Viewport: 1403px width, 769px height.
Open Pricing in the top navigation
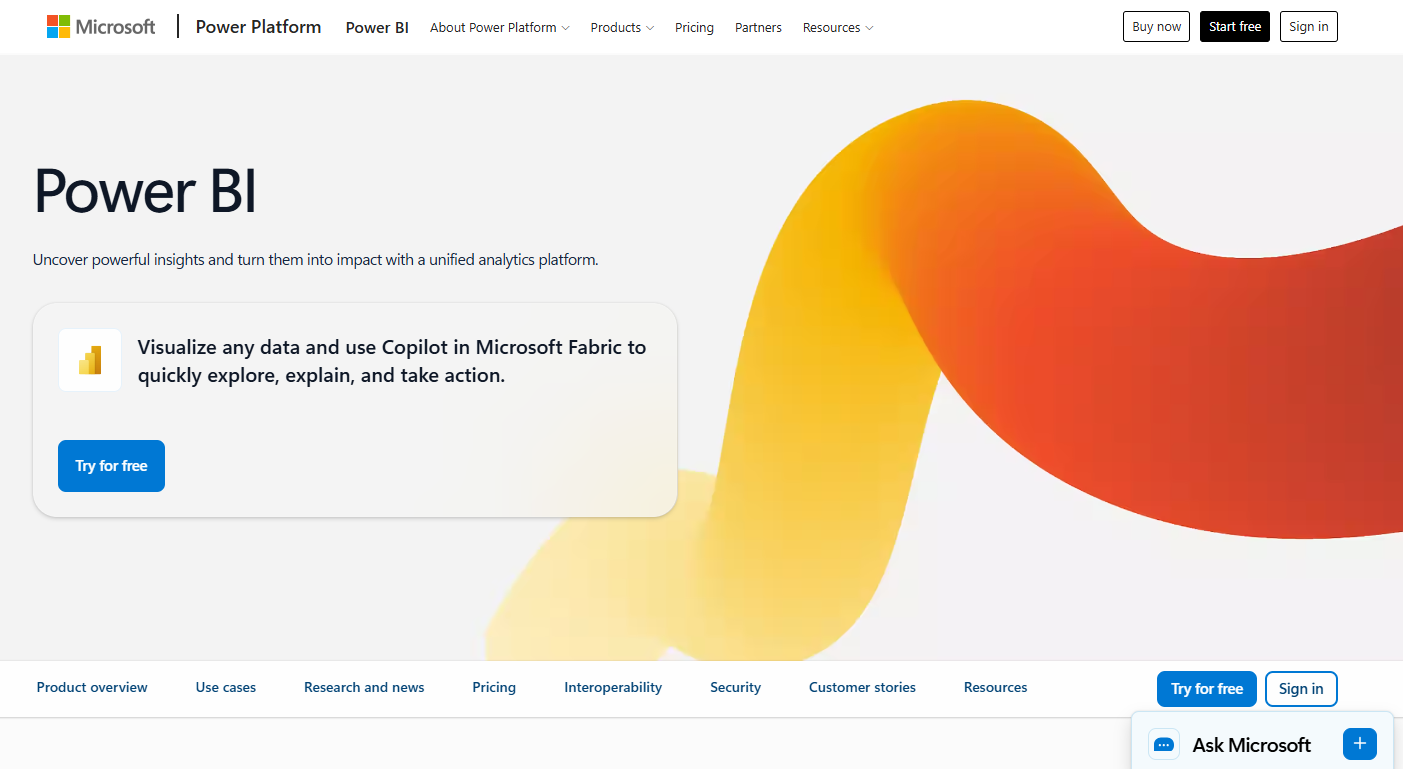pos(694,27)
